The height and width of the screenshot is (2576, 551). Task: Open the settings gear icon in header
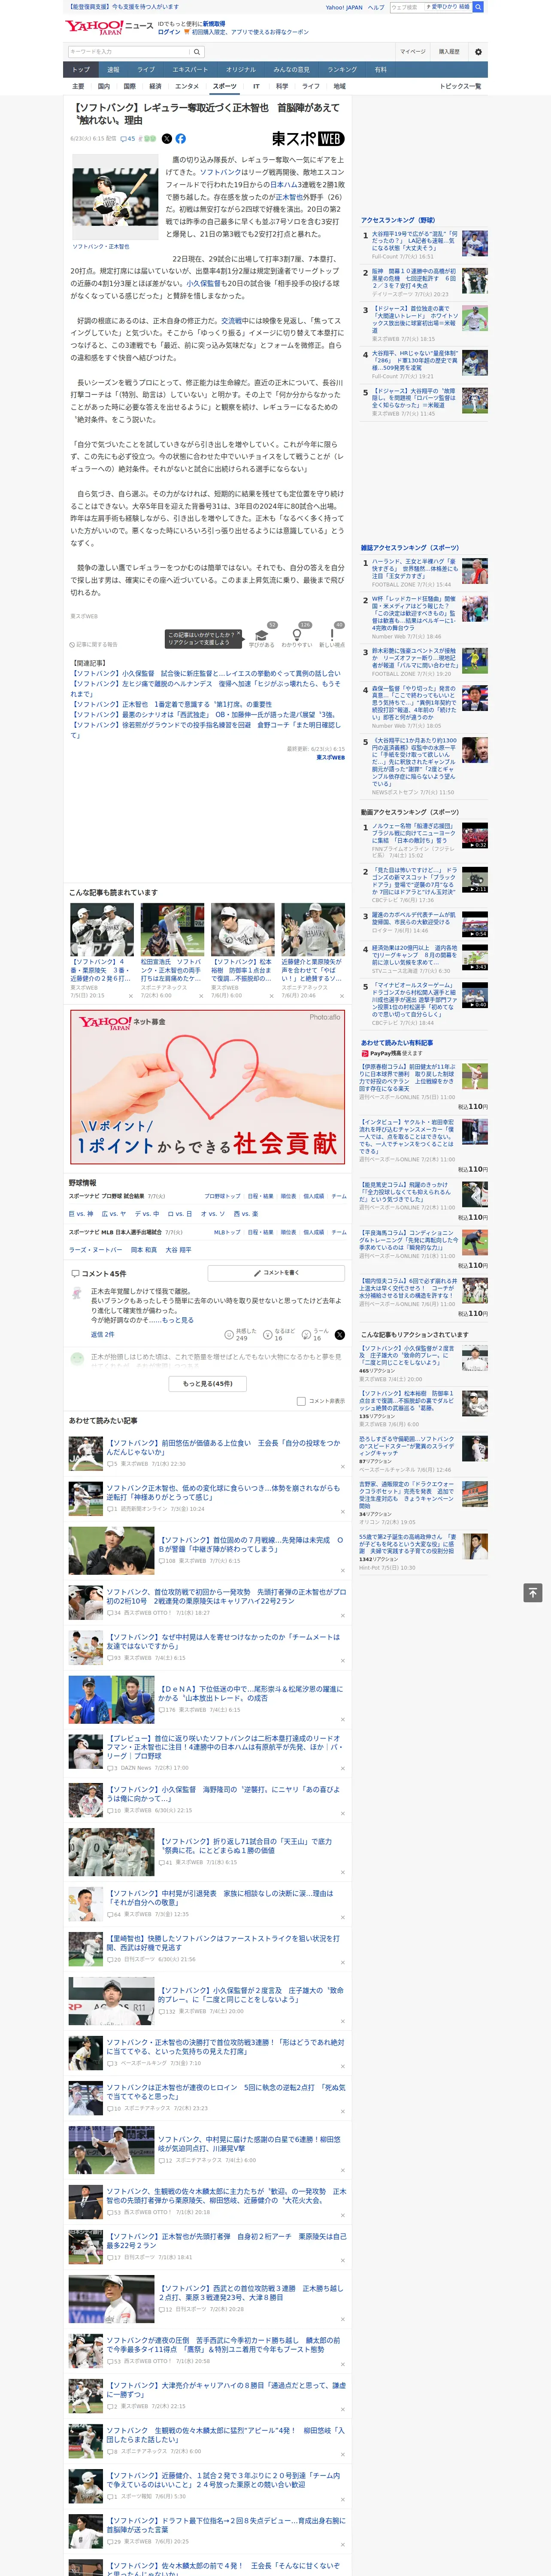tap(478, 52)
